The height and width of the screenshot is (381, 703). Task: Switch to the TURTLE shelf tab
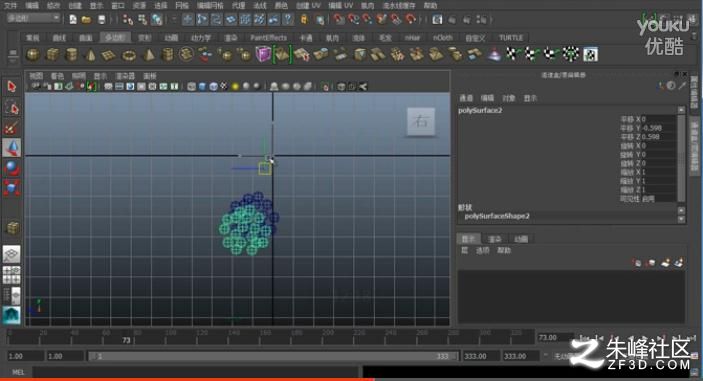coord(511,38)
